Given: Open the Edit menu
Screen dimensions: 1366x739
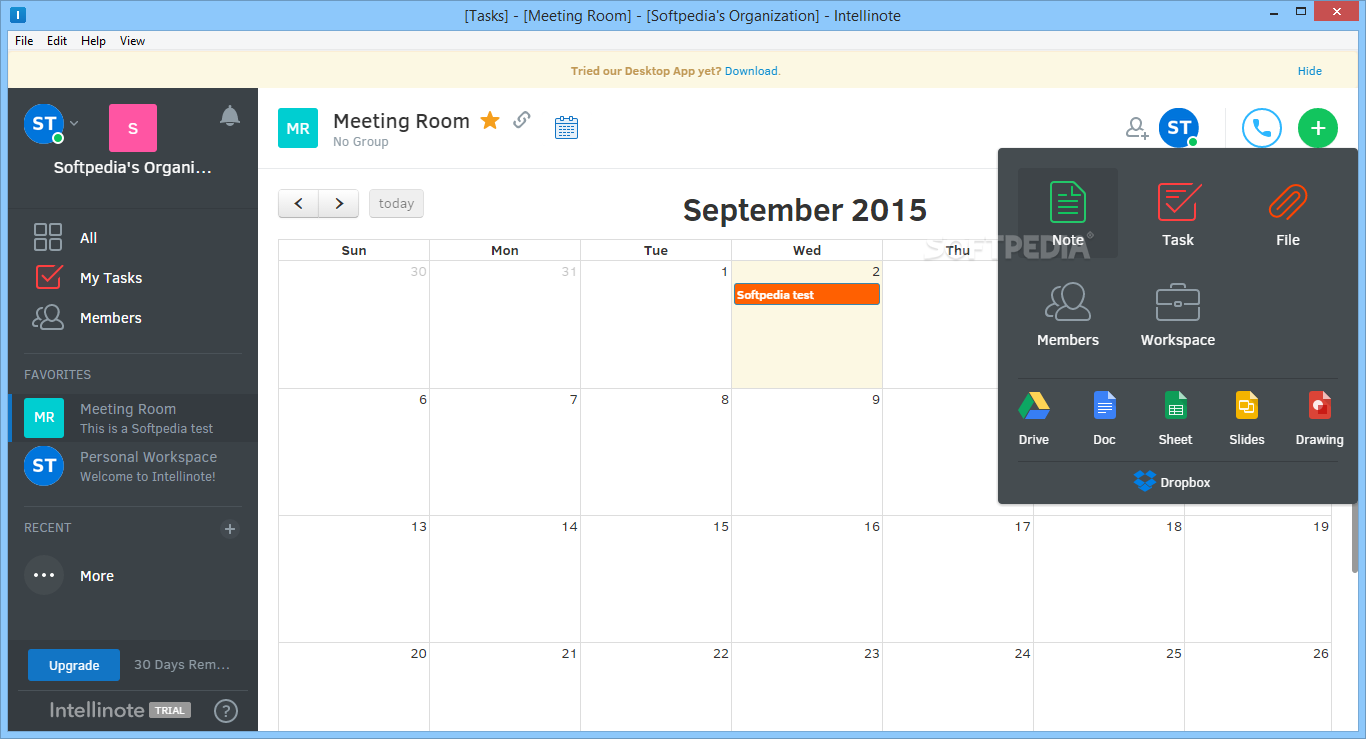Looking at the screenshot, I should coord(57,41).
